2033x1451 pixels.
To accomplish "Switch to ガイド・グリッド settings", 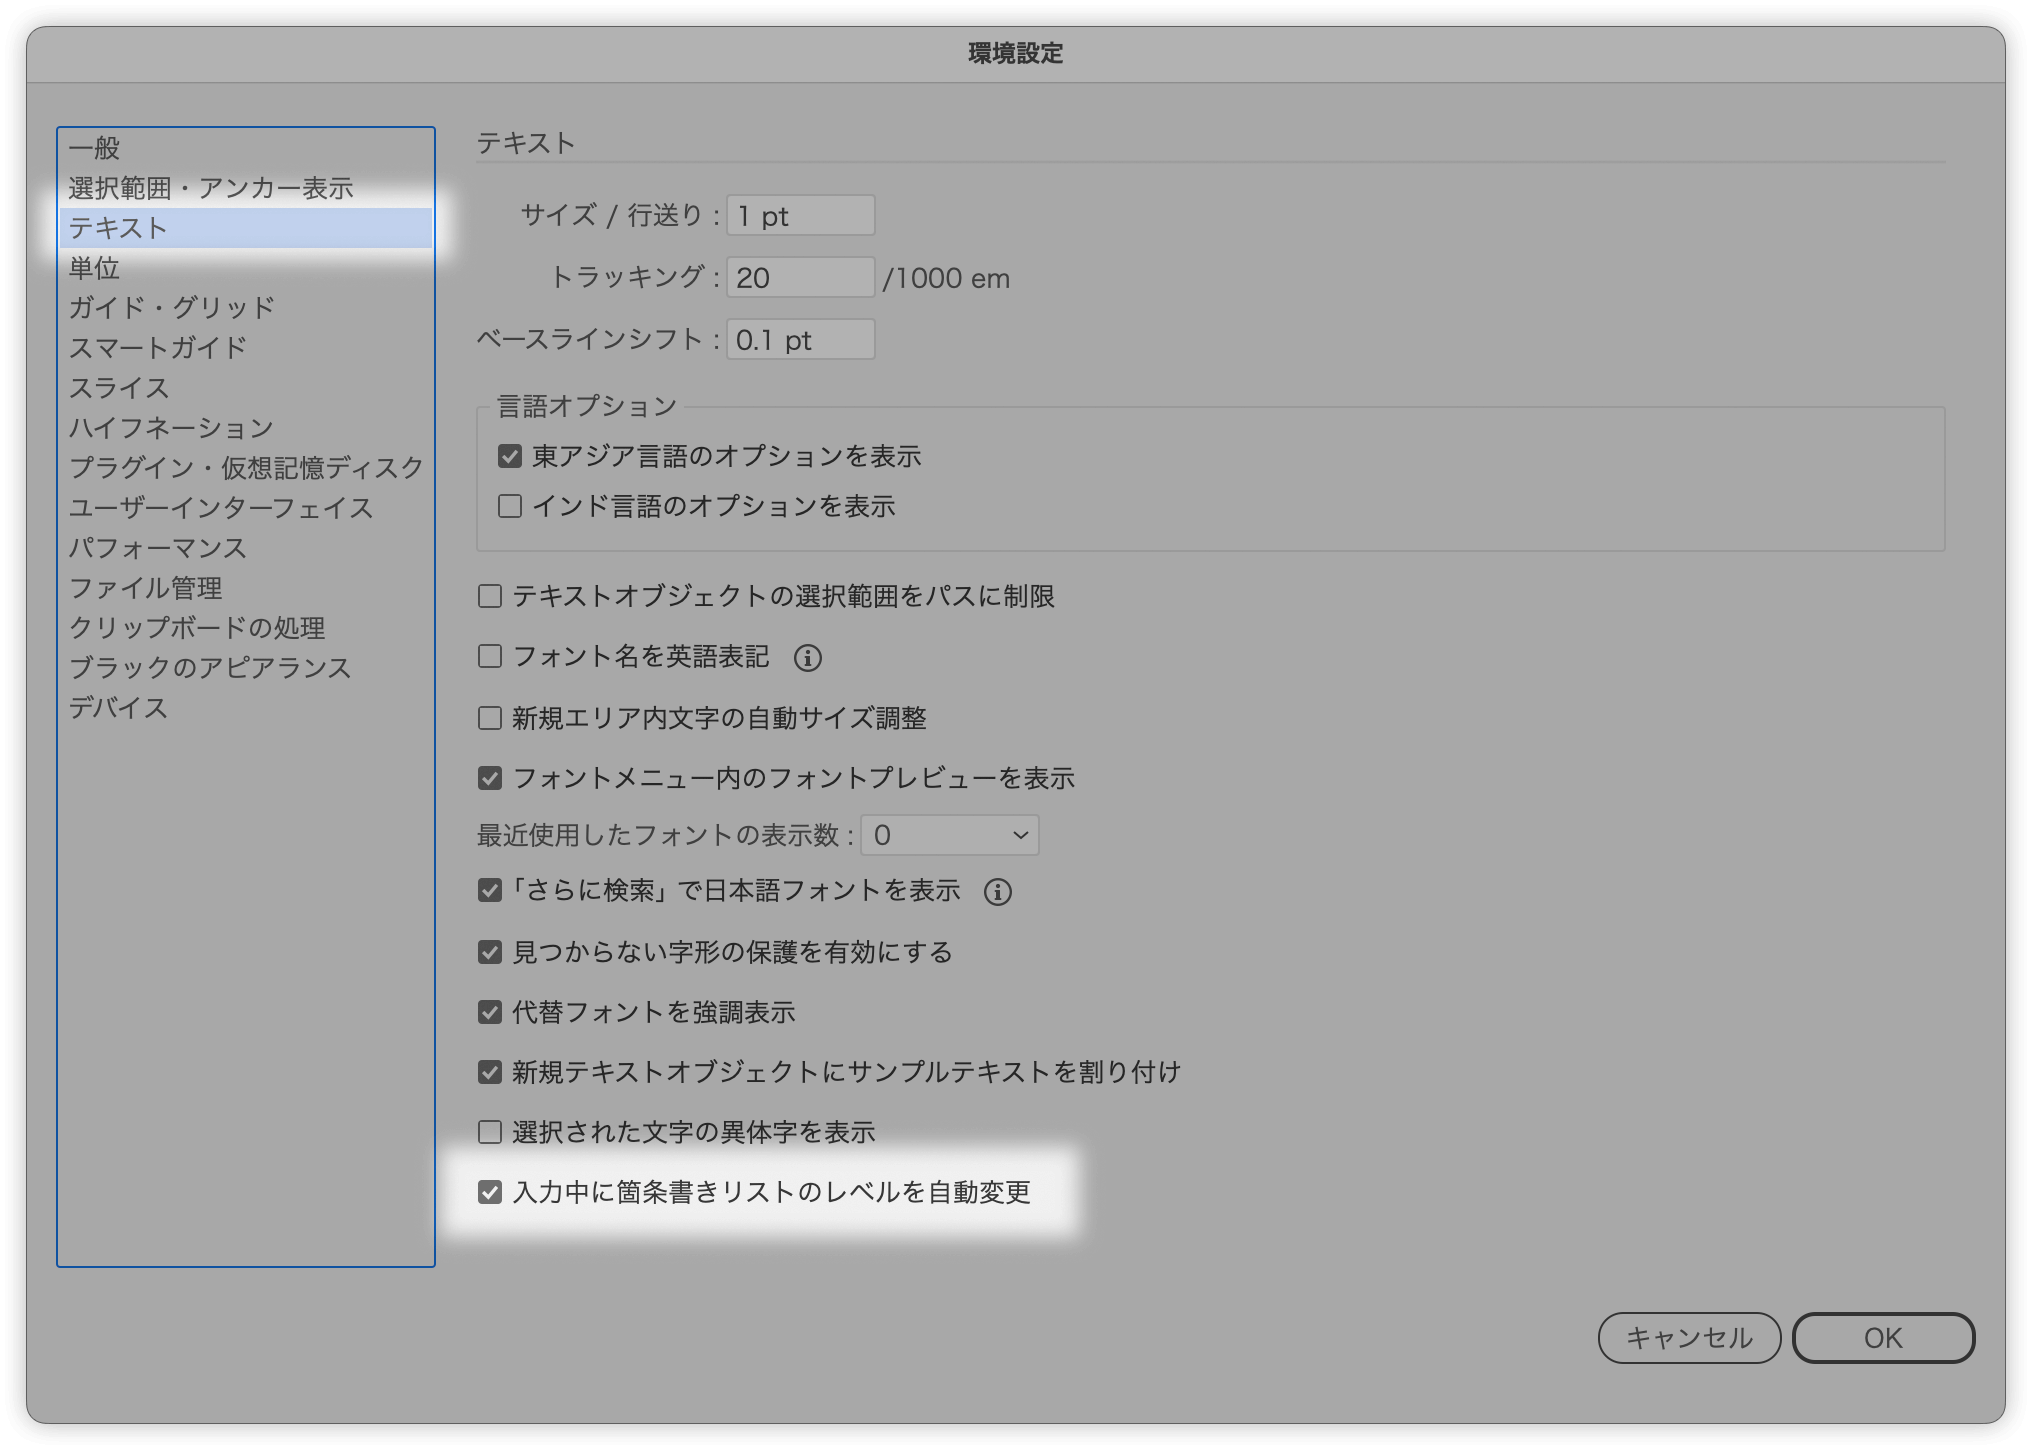I will [171, 308].
